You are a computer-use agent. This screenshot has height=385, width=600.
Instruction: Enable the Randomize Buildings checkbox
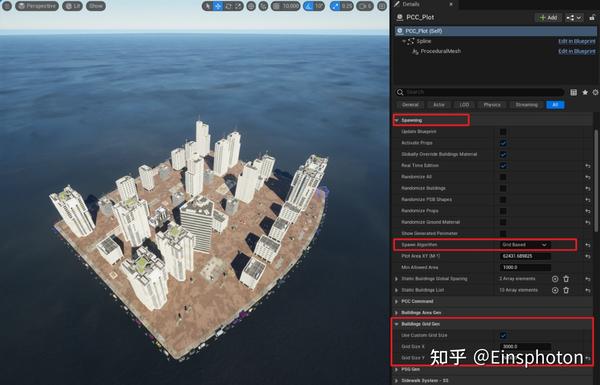[x=503, y=188]
